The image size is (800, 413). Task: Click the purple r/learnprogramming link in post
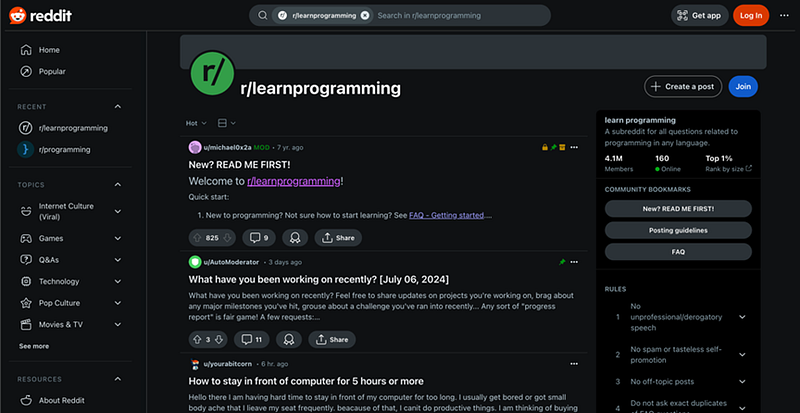(294, 181)
